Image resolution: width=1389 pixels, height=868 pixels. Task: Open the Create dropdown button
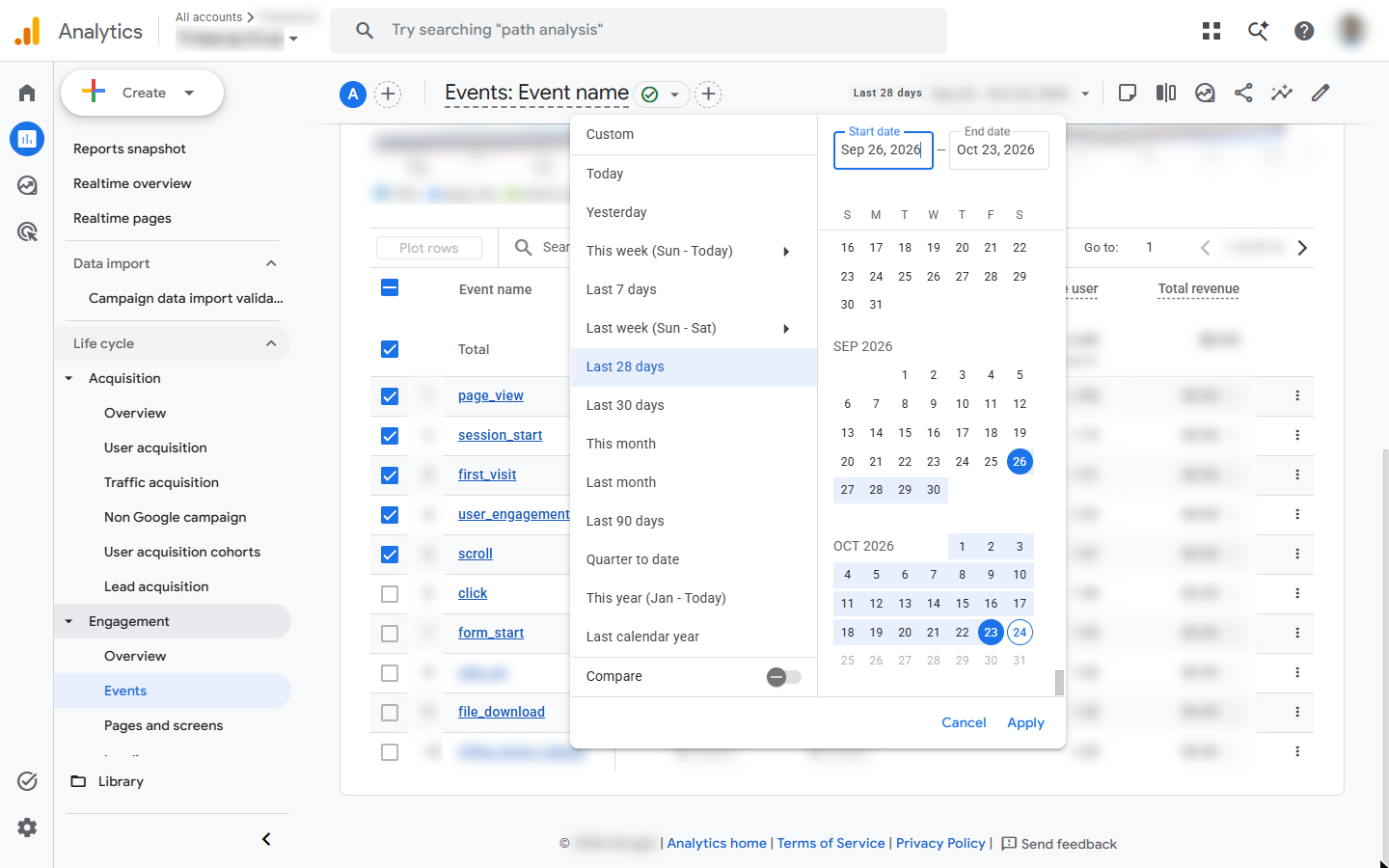(142, 93)
